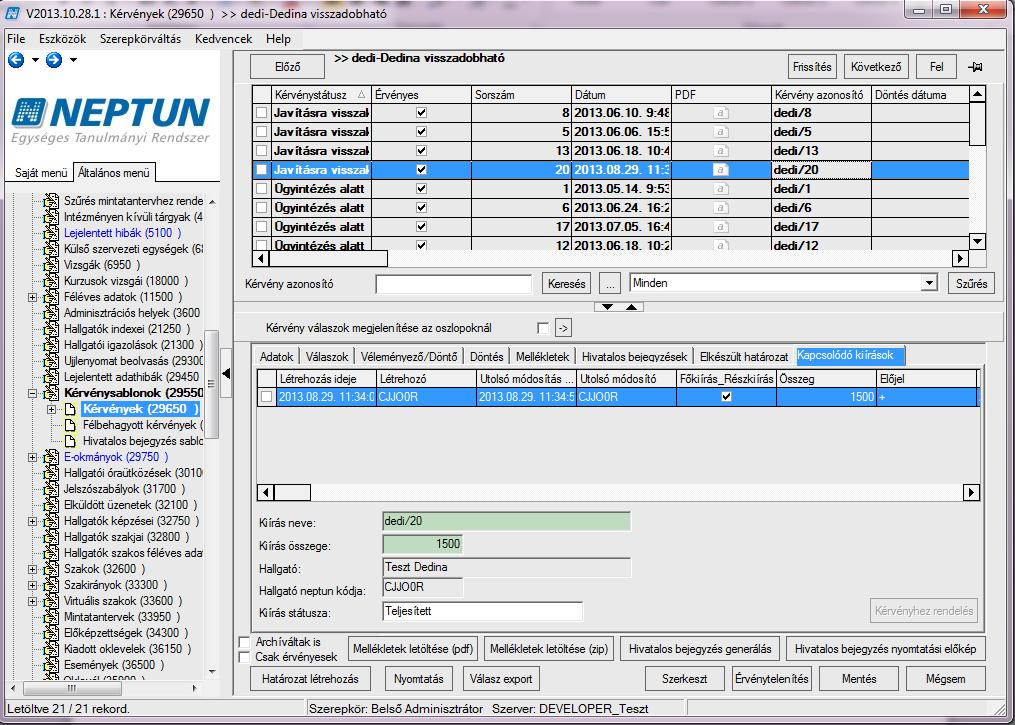Screen dimensions: 1015x725
Task: Click the Jelszószabályok tree icon
Action: (x=51, y=489)
